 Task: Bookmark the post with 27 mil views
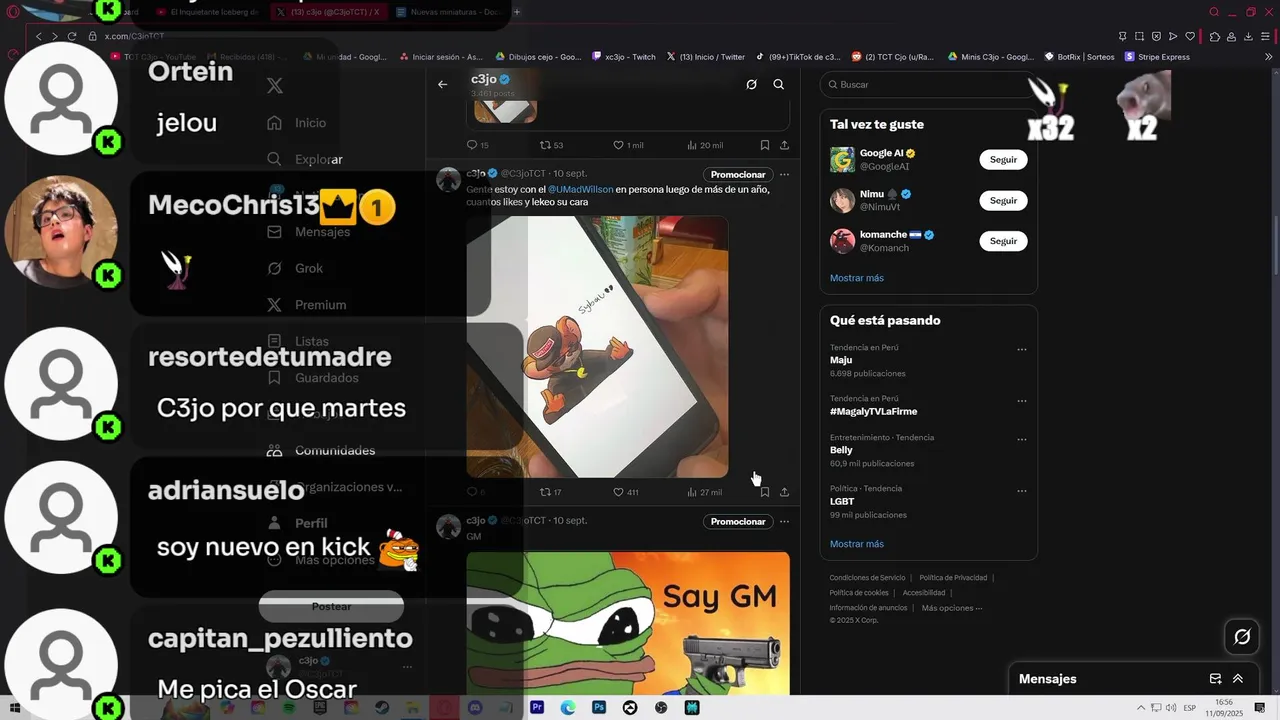tap(764, 492)
